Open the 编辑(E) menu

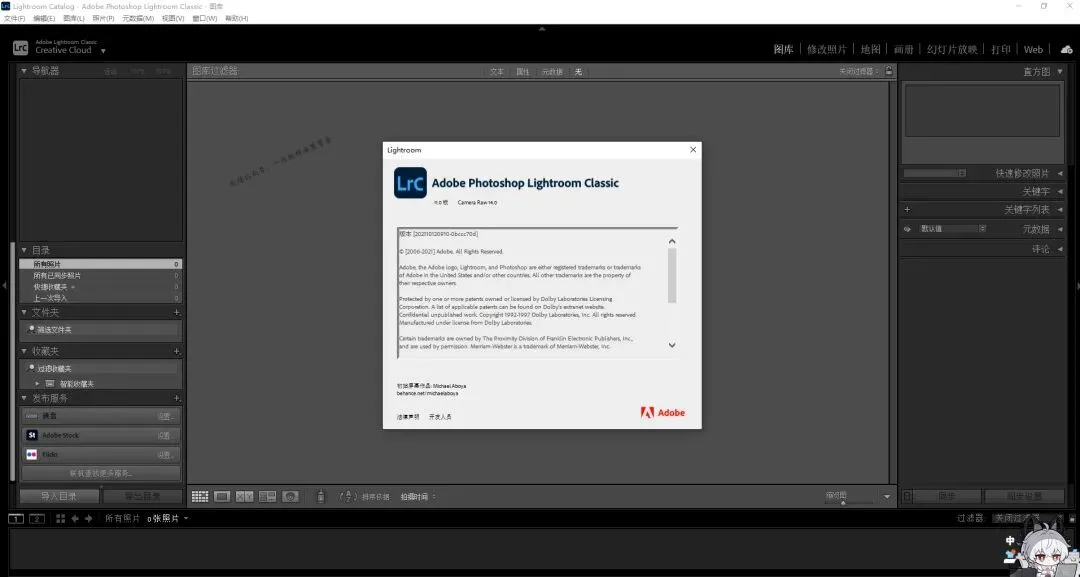(x=44, y=19)
